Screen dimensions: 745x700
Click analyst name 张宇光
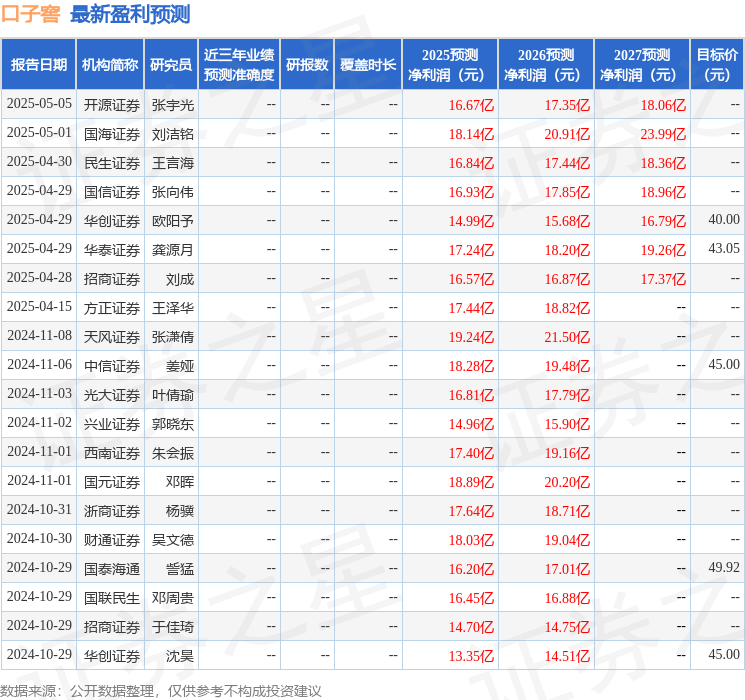[172, 104]
